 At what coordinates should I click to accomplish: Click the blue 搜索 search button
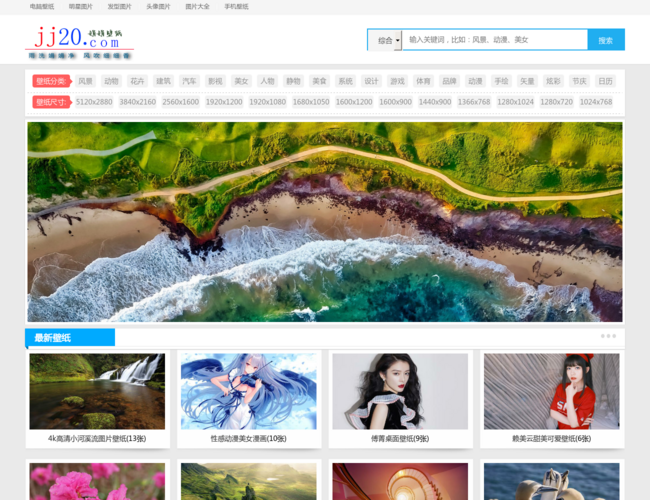click(606, 40)
